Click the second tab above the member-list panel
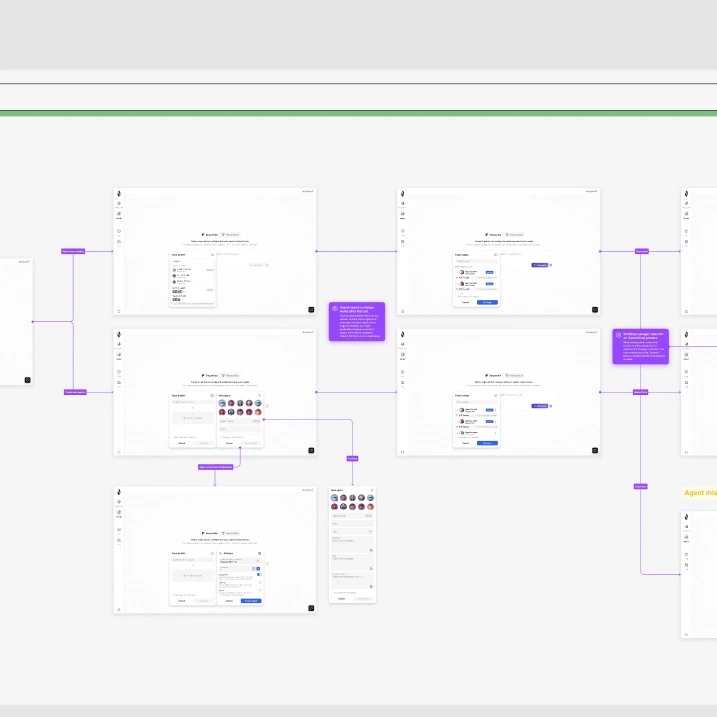 [231, 235]
